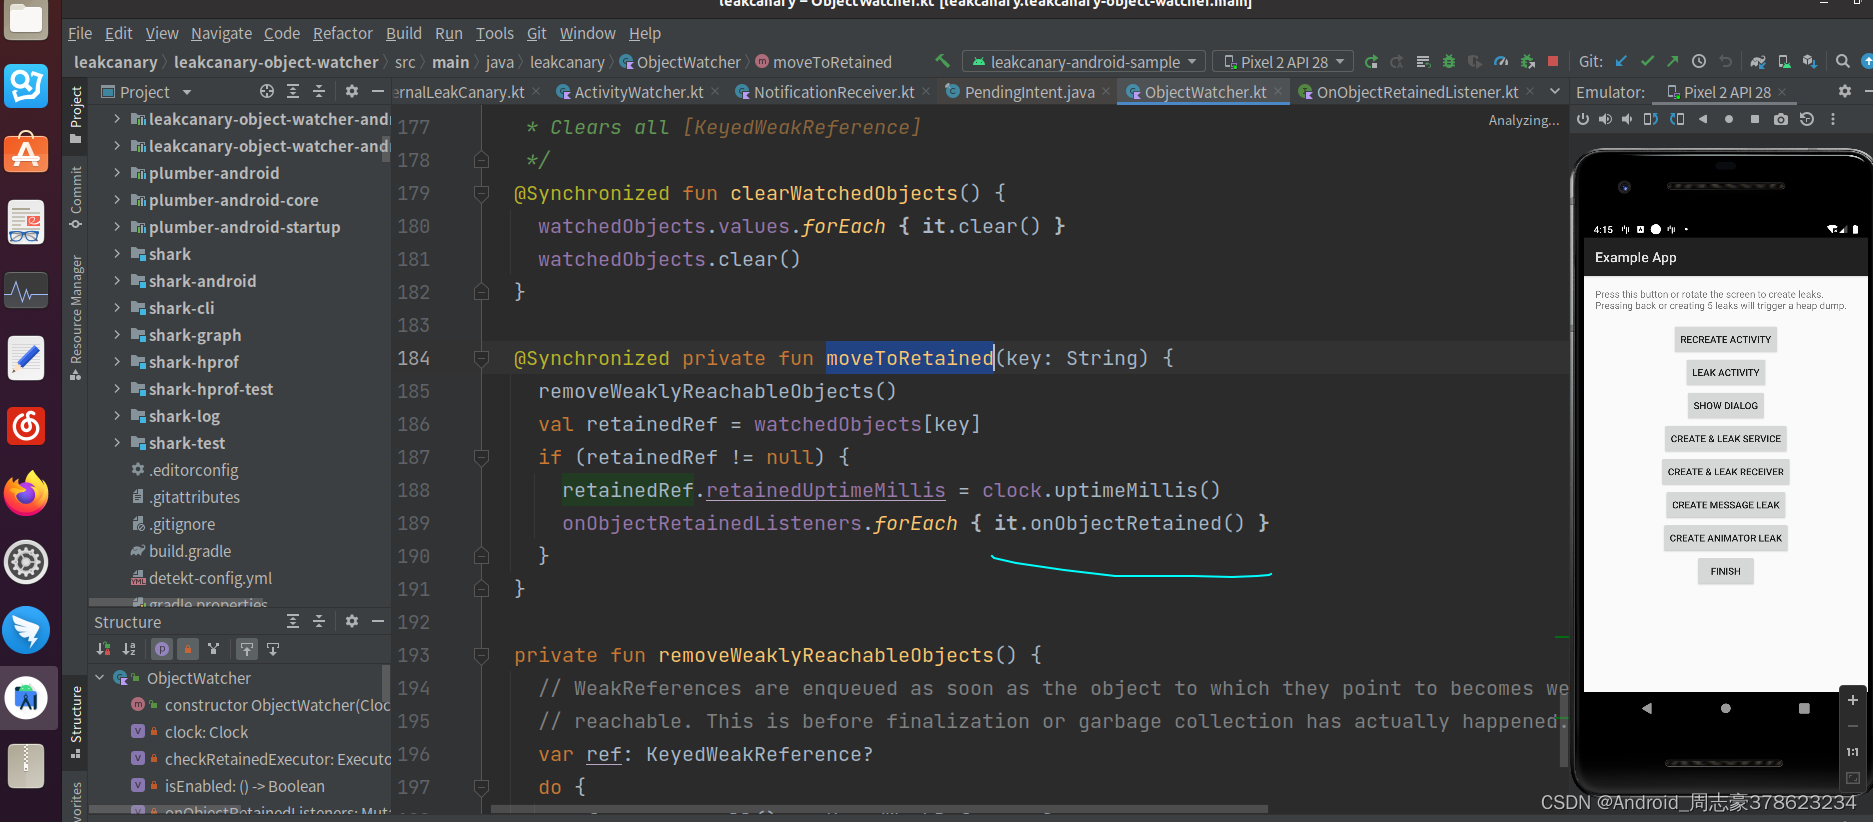This screenshot has height=822, width=1873.
Task: Attach debugger to Android process icon
Action: (x=1527, y=62)
